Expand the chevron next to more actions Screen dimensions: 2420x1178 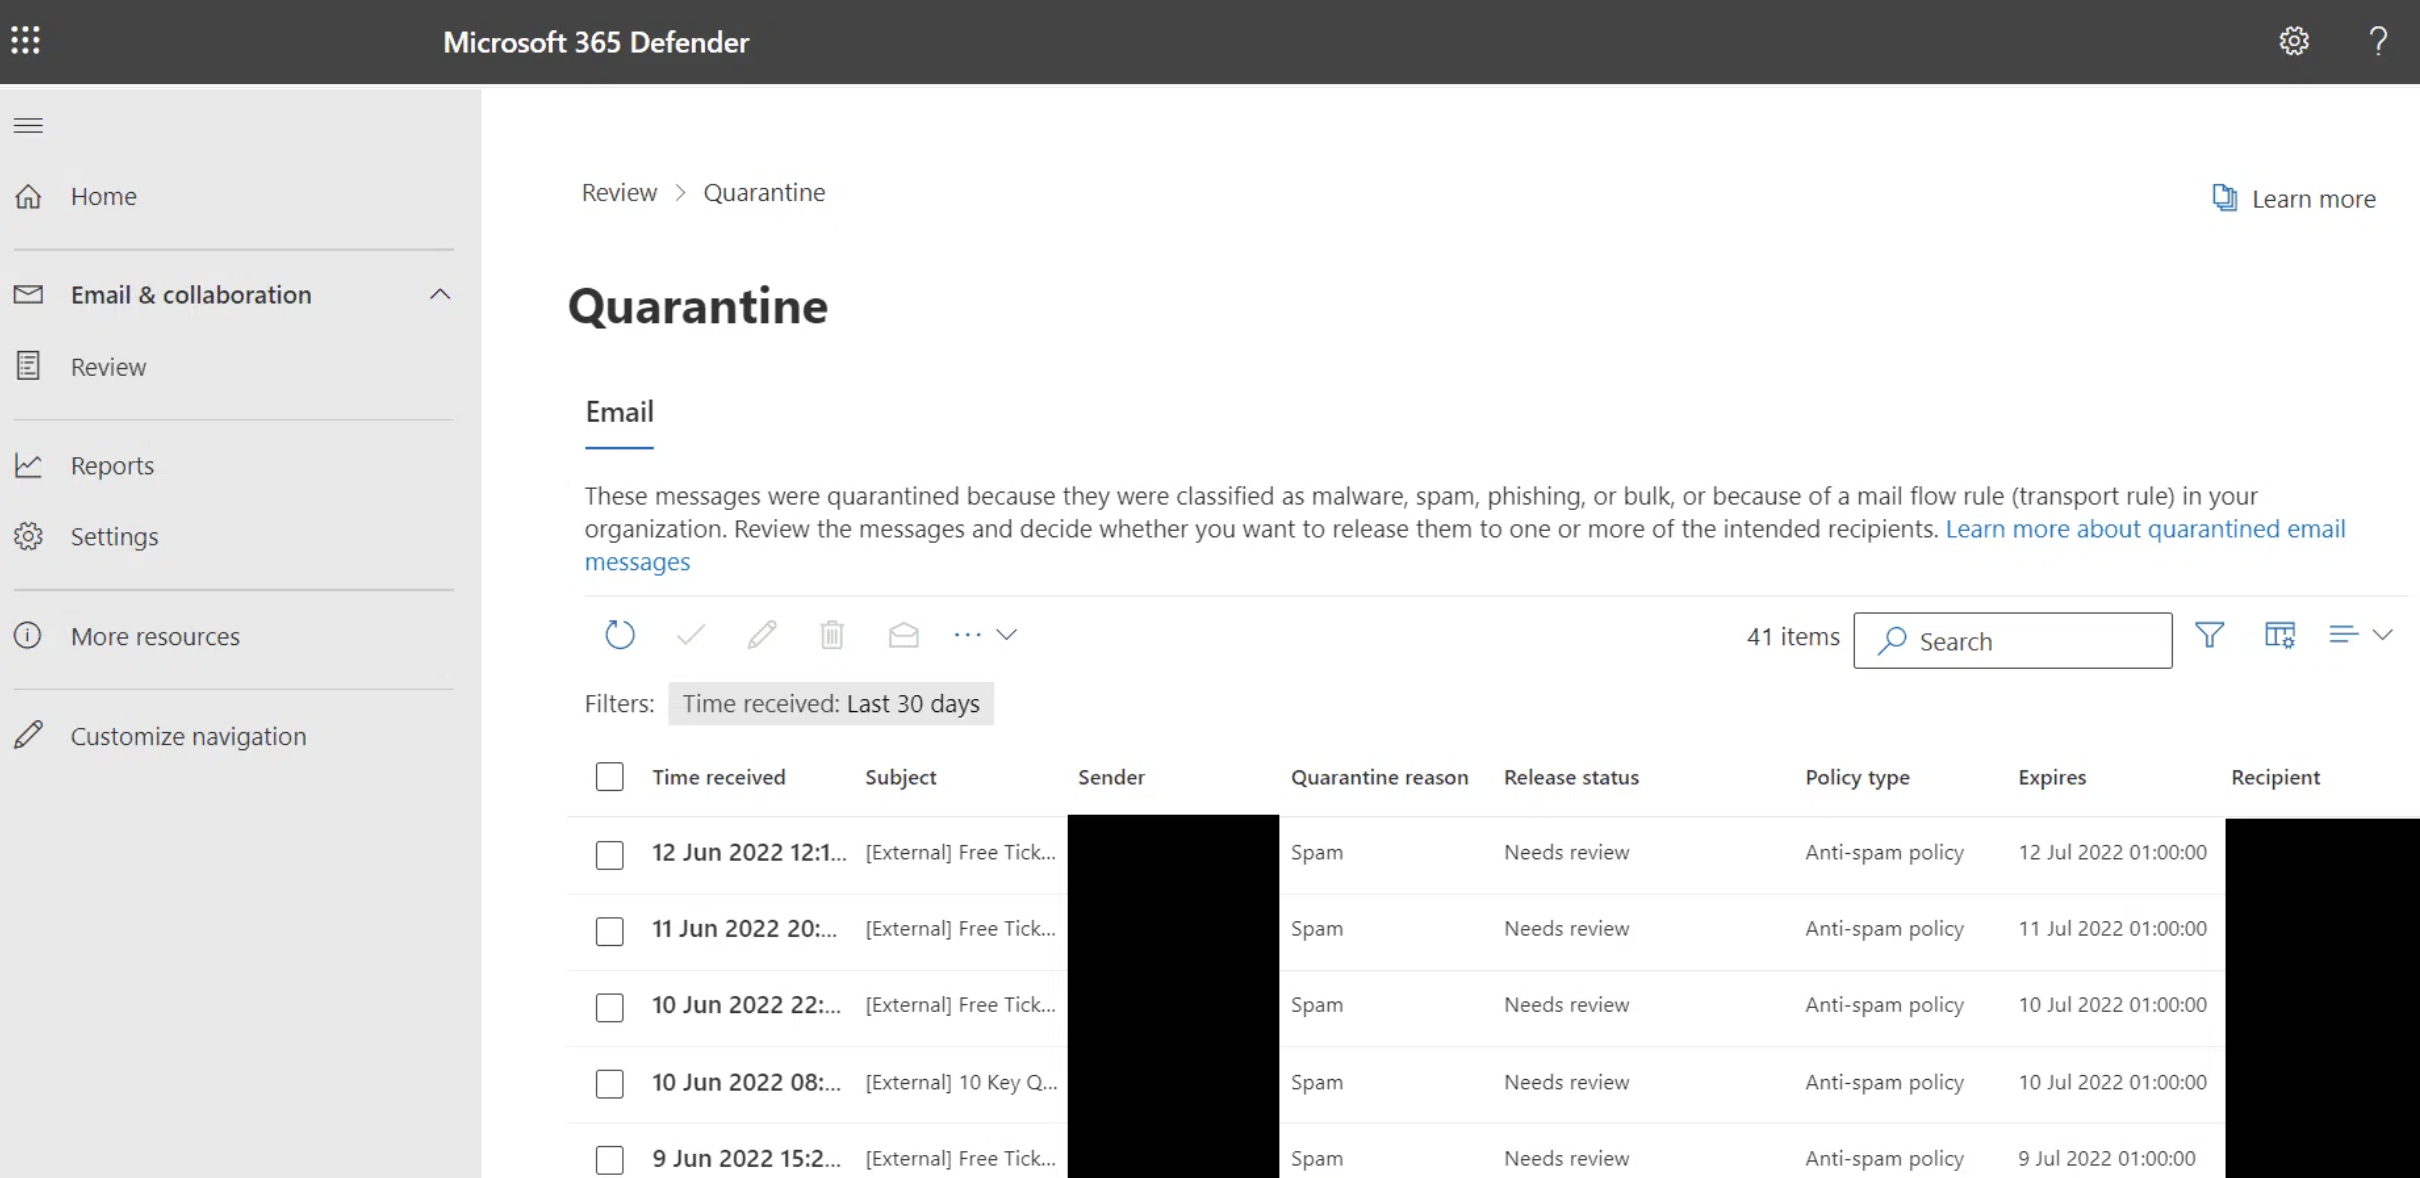tap(1006, 634)
